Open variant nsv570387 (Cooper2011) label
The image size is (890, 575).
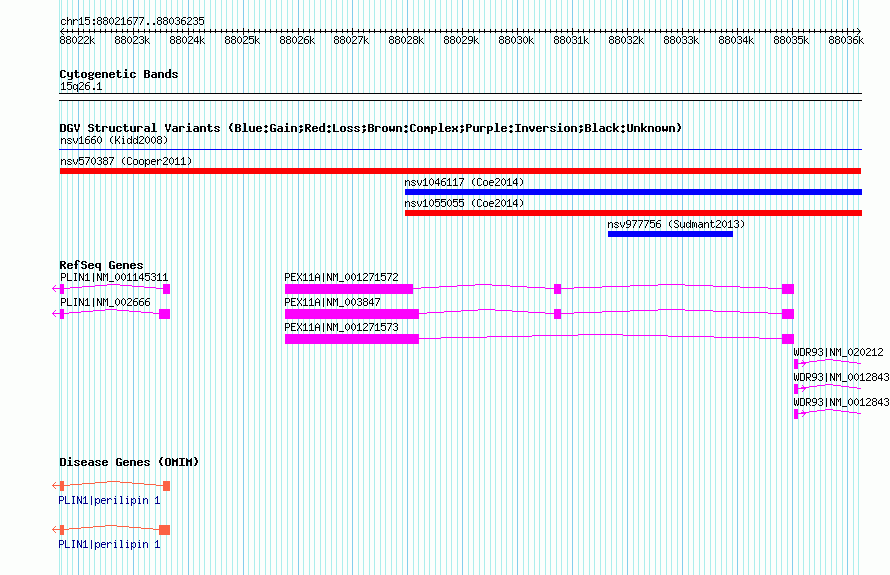point(126,161)
